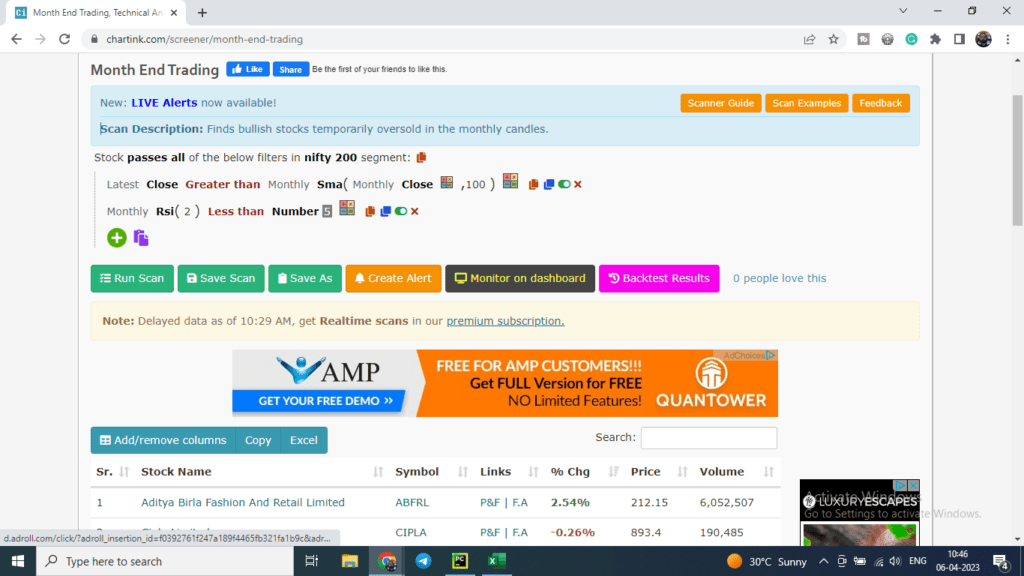Open the ABFRL symbol link
The image size is (1024, 576).
click(412, 502)
